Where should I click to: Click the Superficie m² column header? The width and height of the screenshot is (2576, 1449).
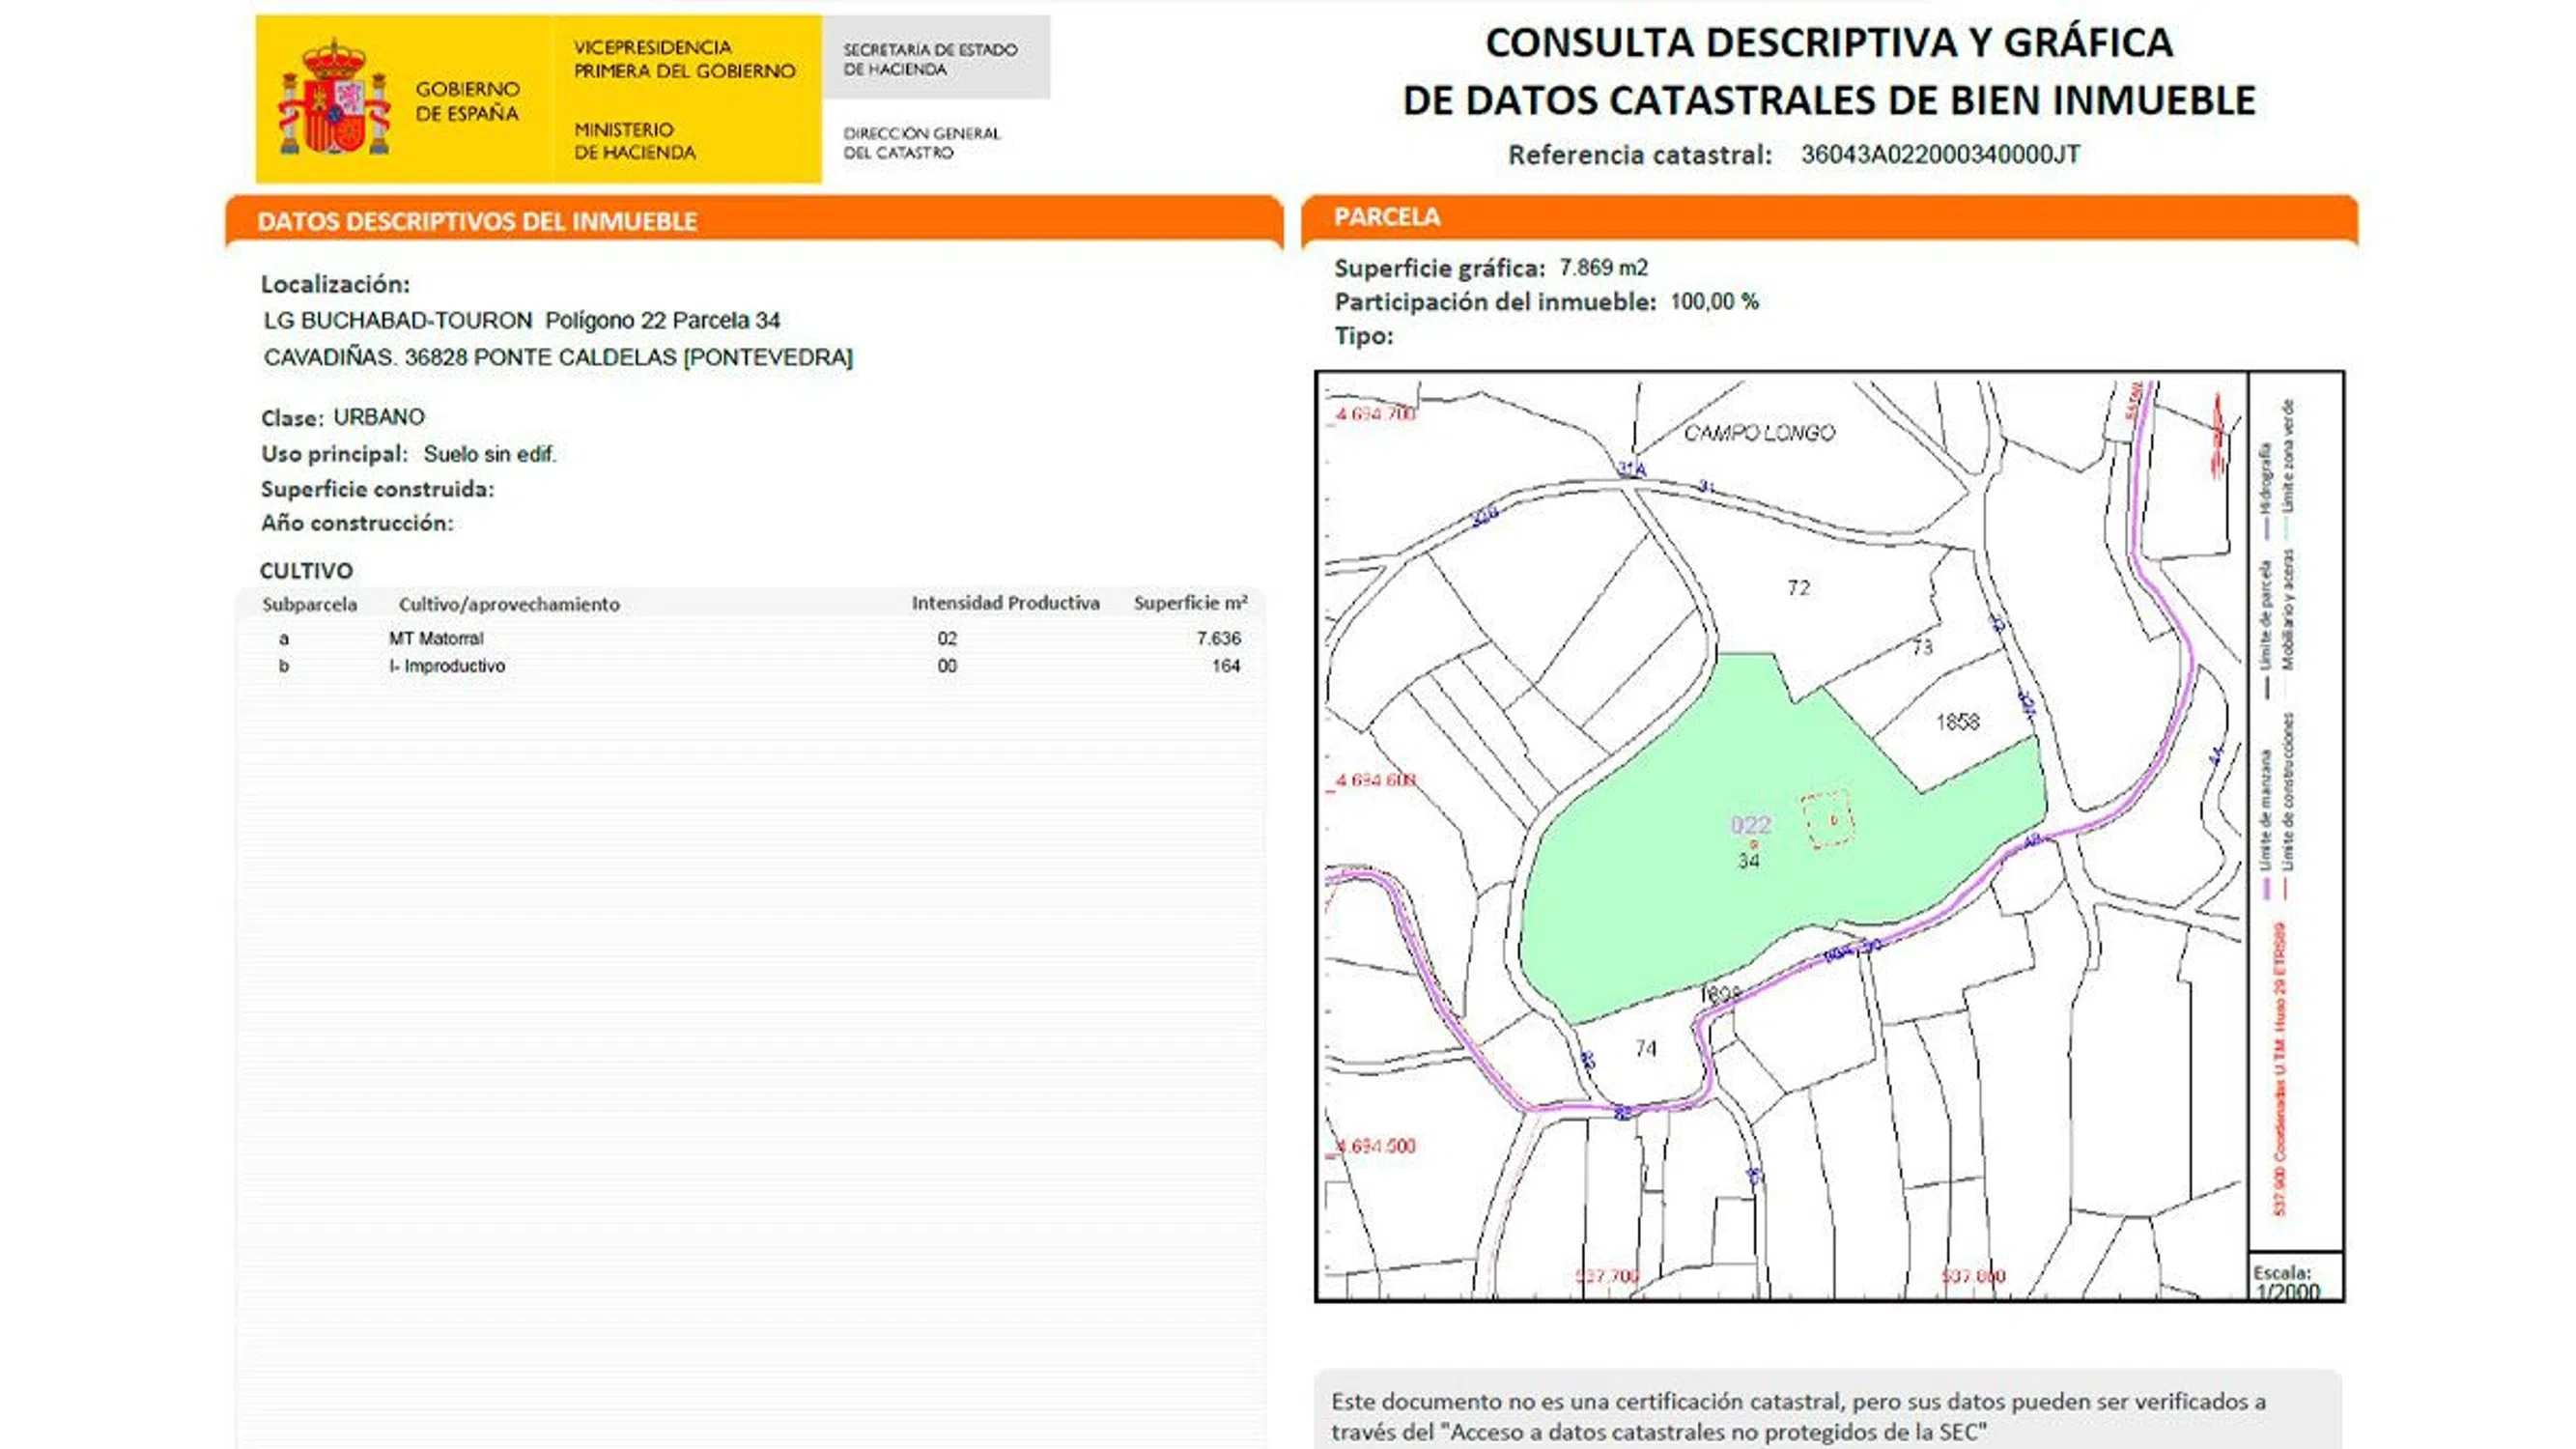point(1190,603)
